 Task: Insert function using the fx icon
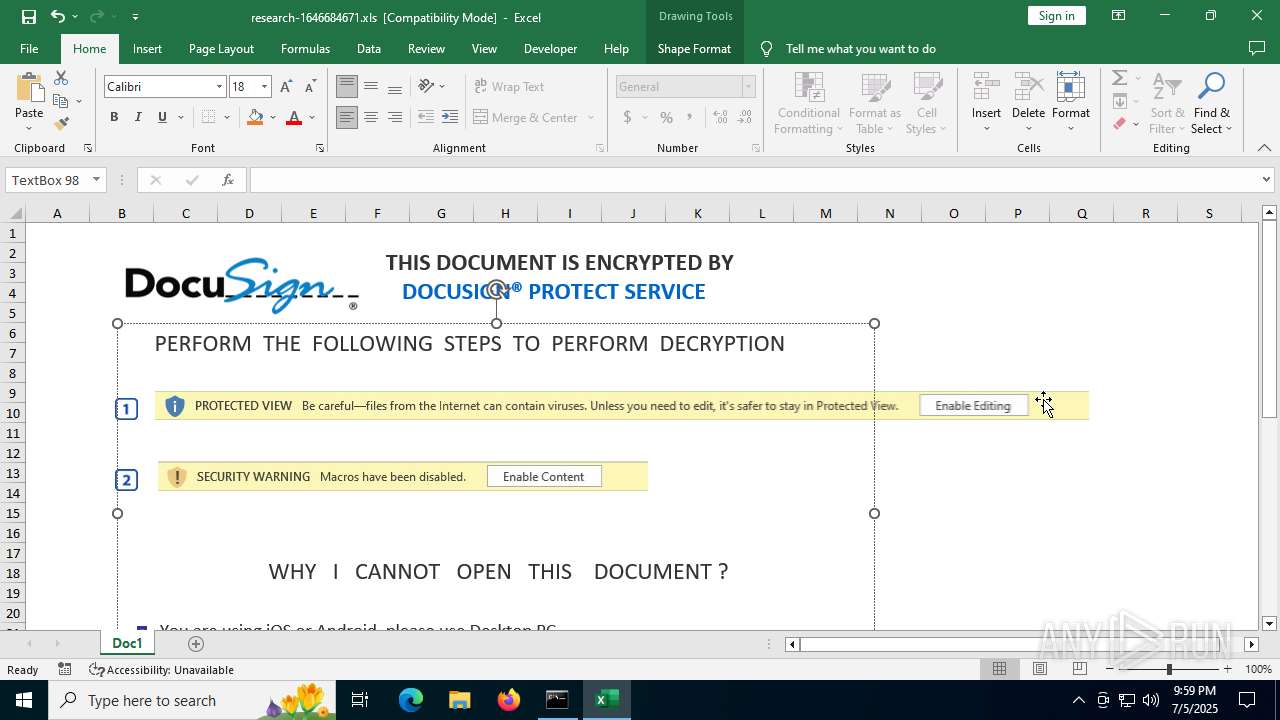point(228,180)
